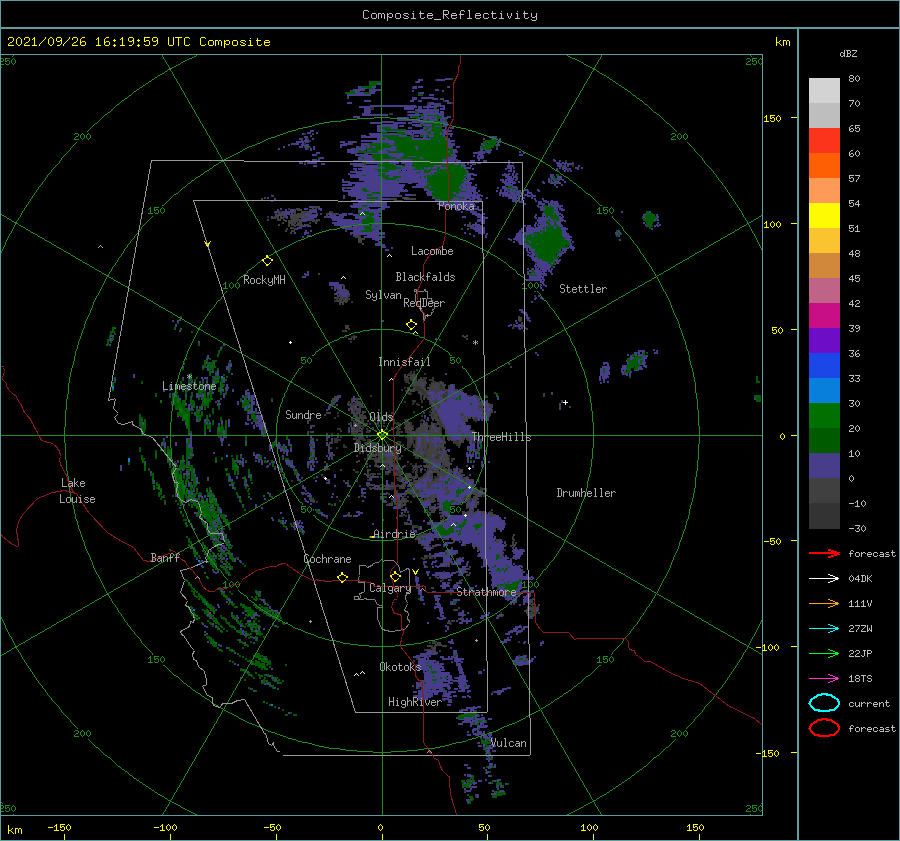Image resolution: width=900 pixels, height=841 pixels.
Task: Click the Composite_Reflectivity title text
Action: 449,15
